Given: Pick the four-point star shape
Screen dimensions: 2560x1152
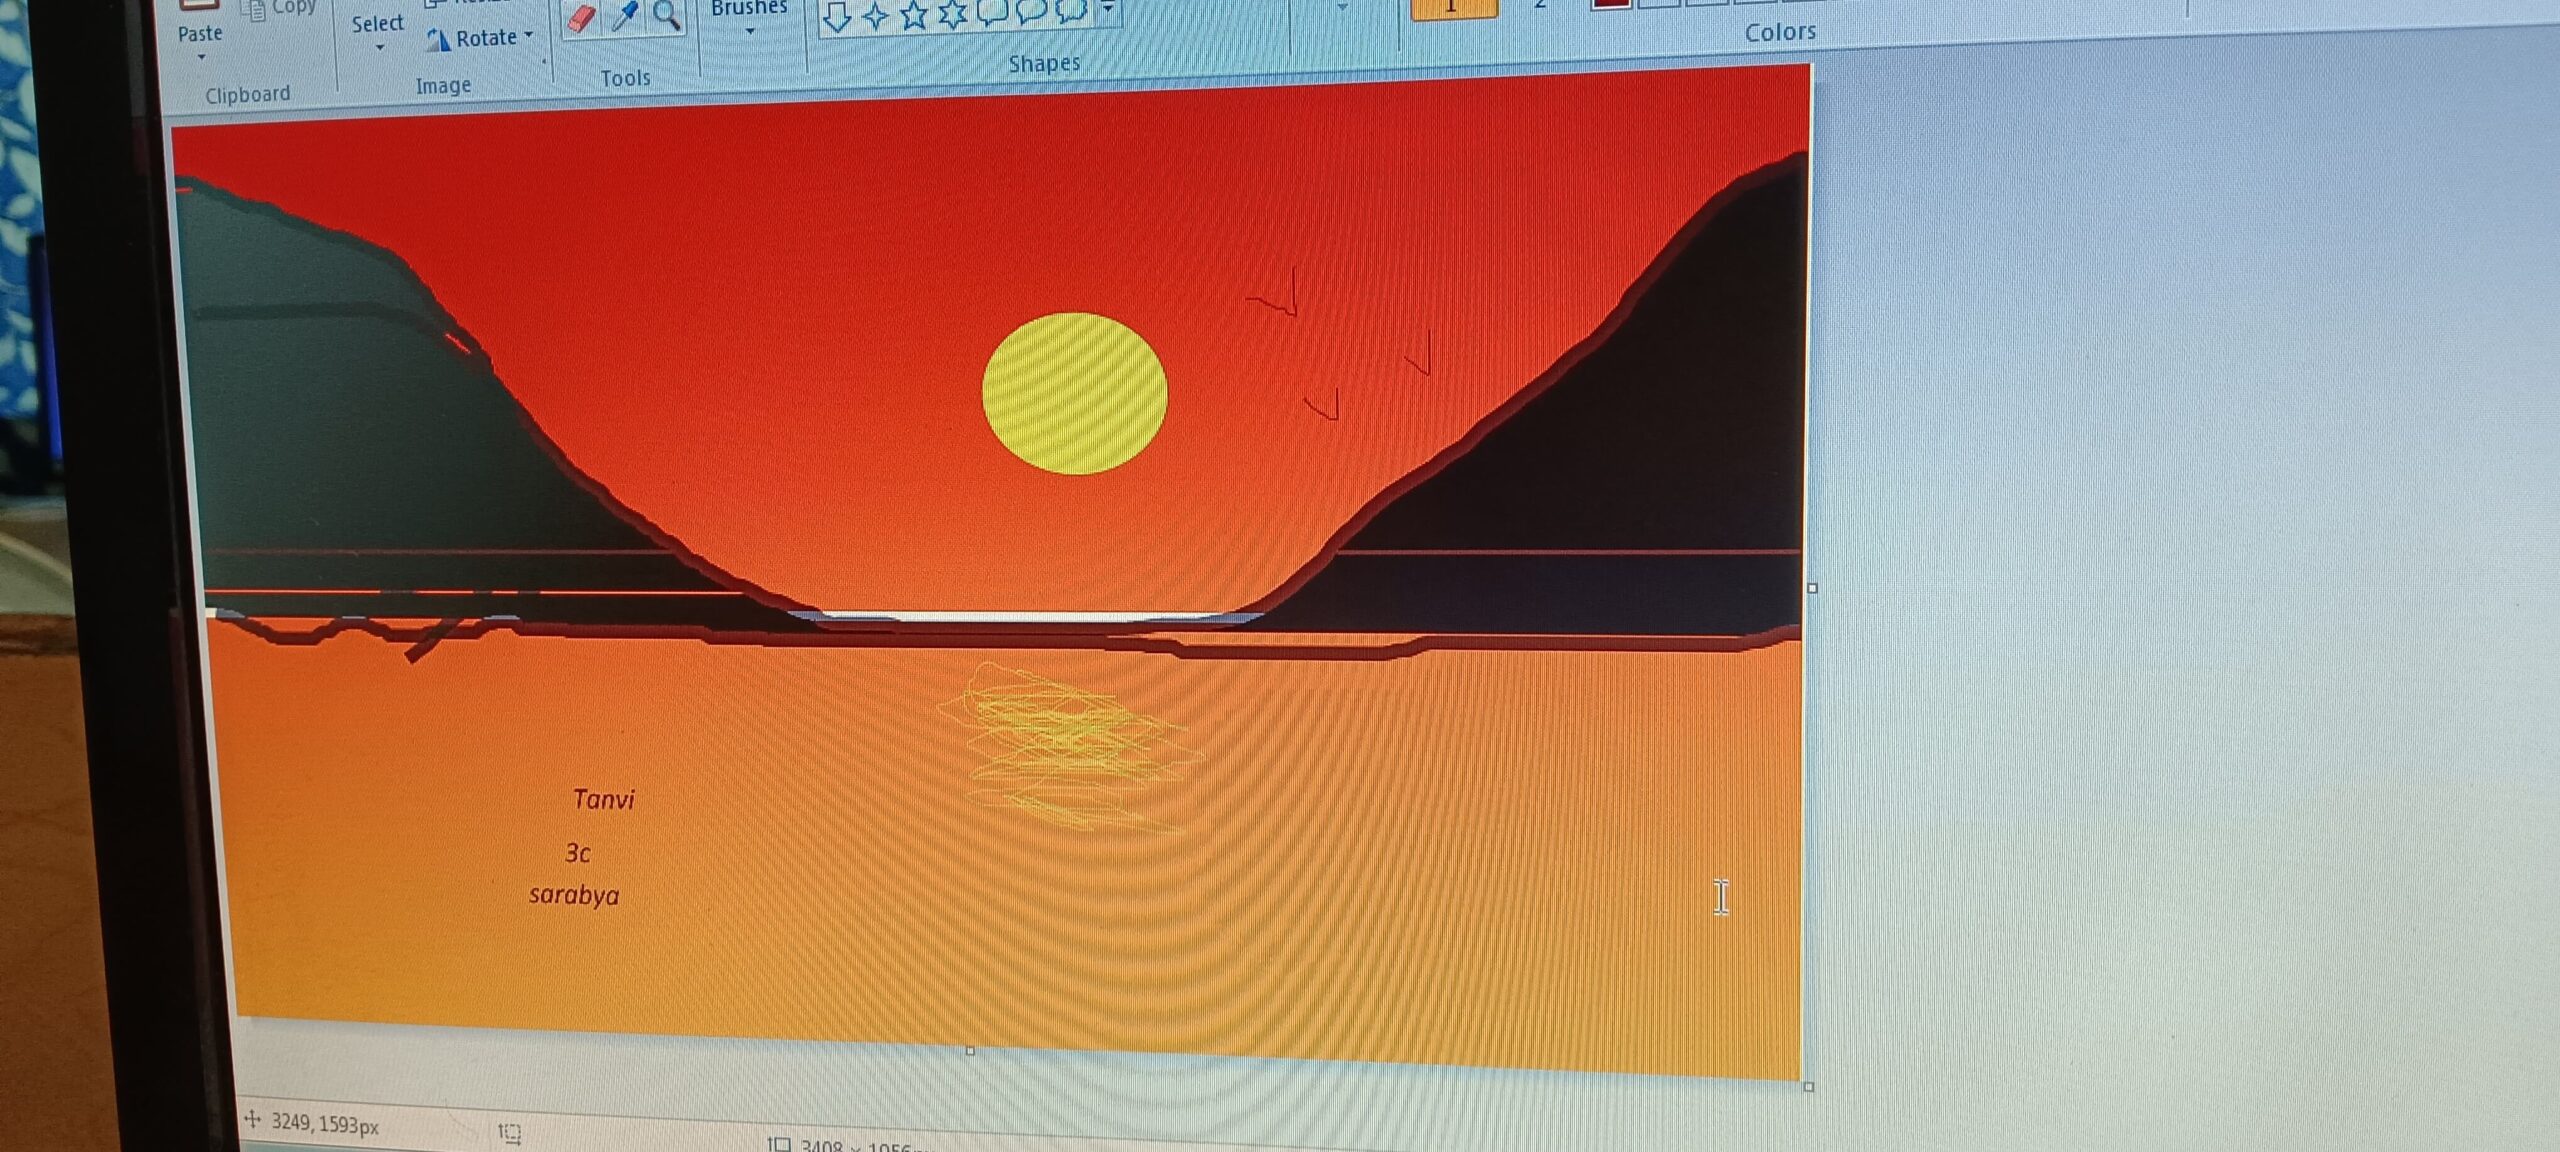Looking at the screenshot, I should pos(876,15).
